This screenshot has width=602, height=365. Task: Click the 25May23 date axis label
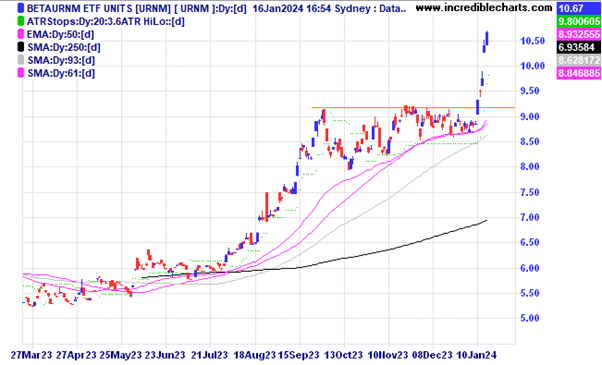(121, 355)
